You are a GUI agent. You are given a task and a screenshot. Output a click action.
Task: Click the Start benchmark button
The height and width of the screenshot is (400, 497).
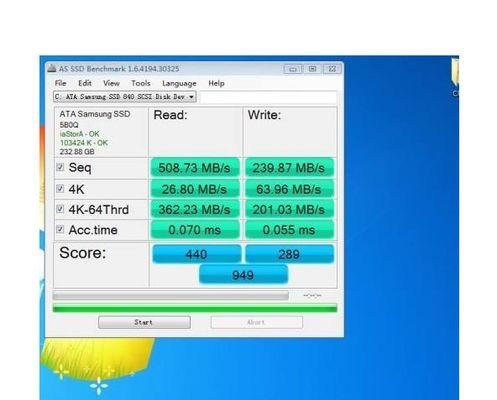(144, 322)
